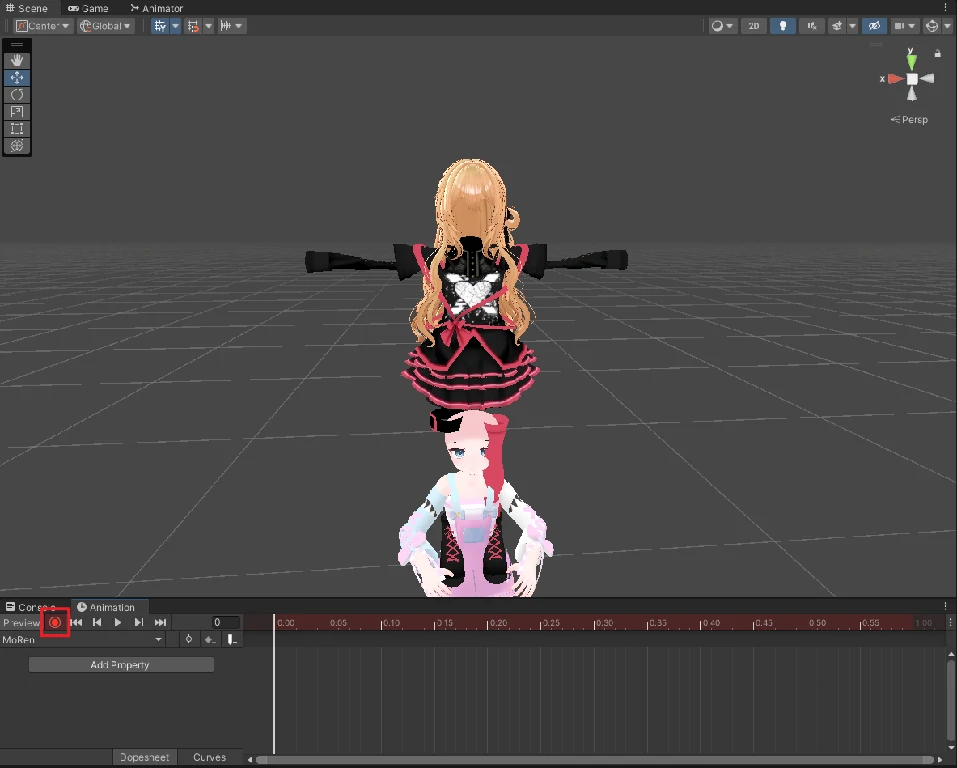Jump to first keyframe in Animation
Screen dimensions: 957x768
pyautogui.click(x=76, y=622)
